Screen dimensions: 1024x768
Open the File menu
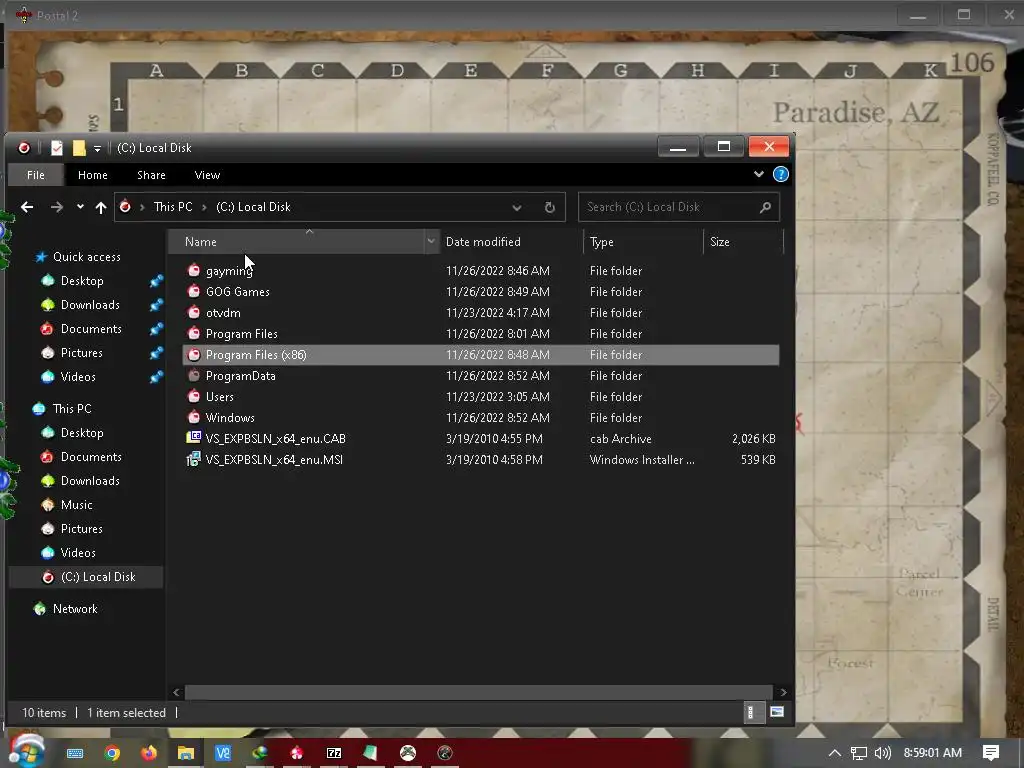click(x=36, y=175)
